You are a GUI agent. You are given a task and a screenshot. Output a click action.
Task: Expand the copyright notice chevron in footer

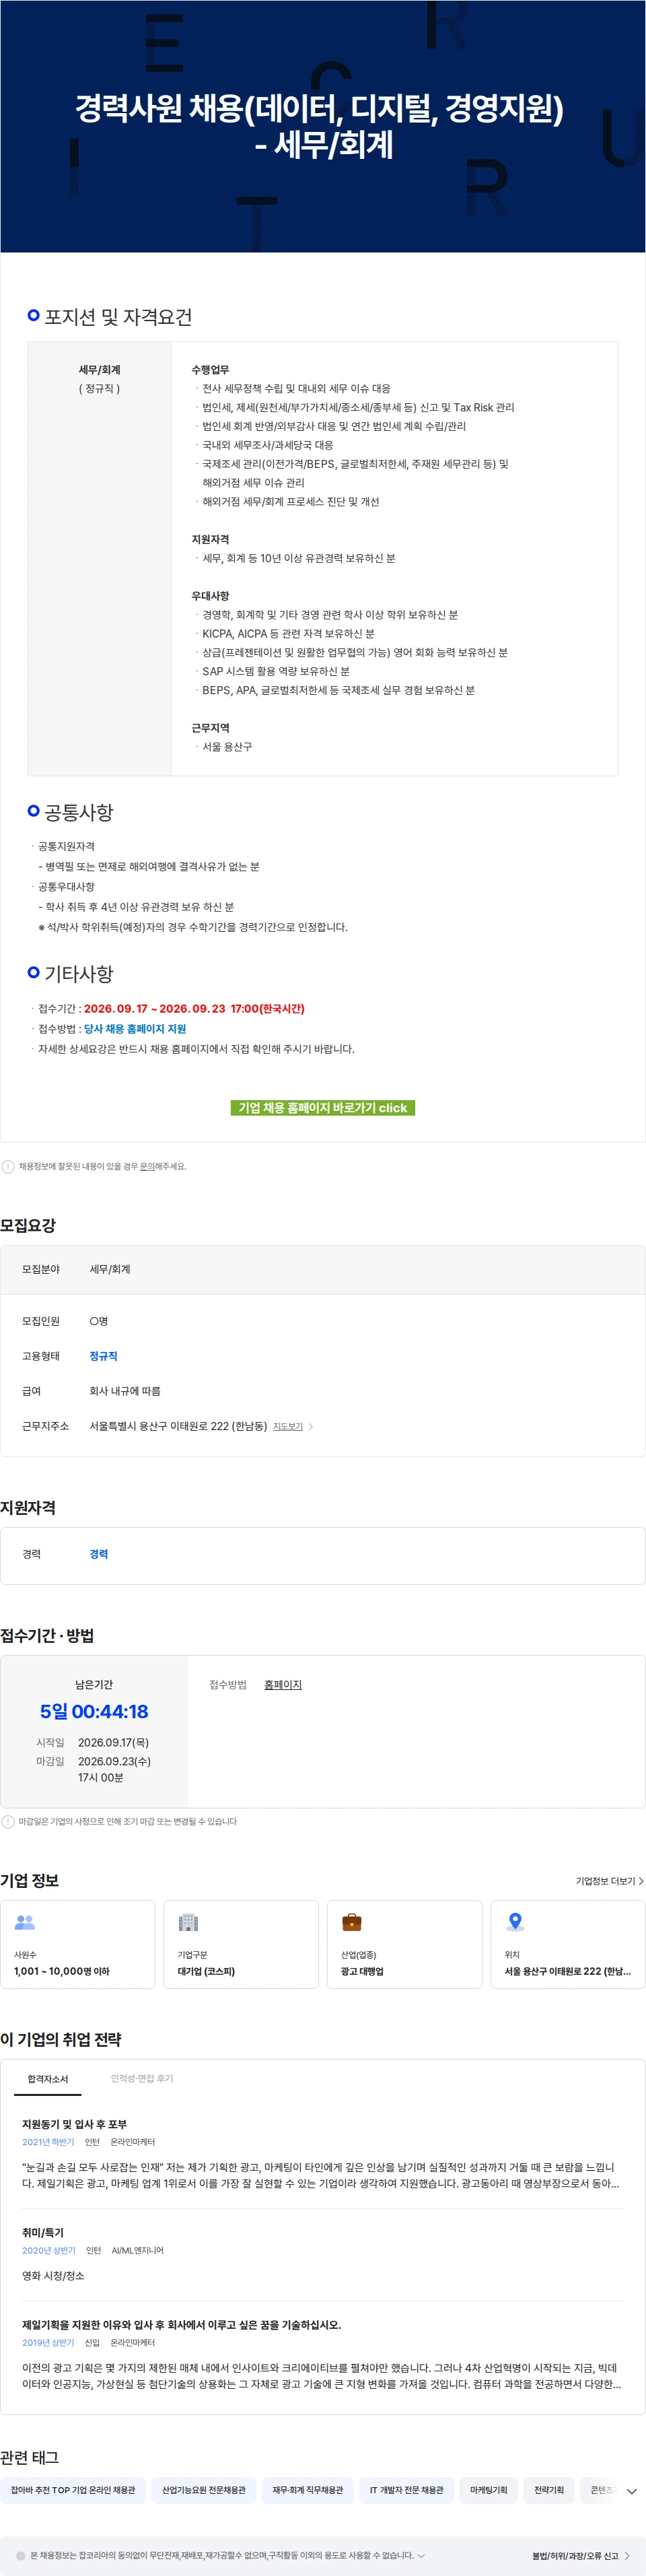[x=421, y=2555]
